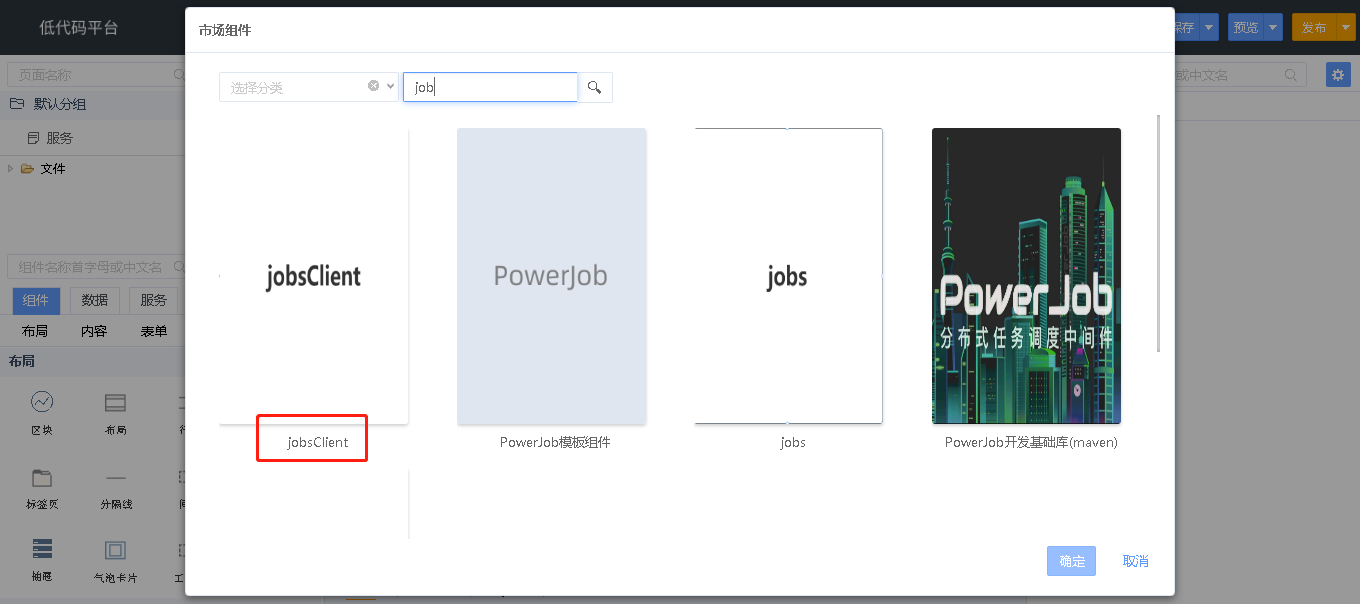The width and height of the screenshot is (1360, 604).
Task: Click the component list vertical scrollbar
Action: click(1159, 233)
